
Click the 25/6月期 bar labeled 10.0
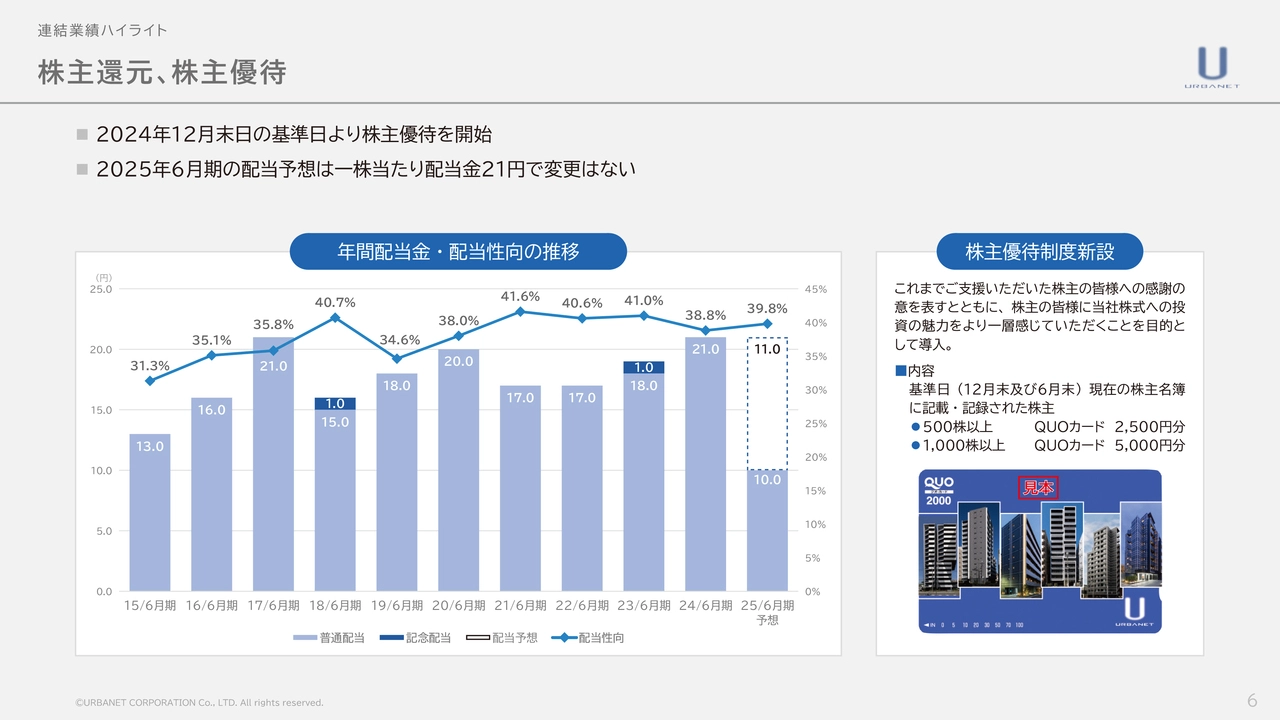tap(767, 530)
